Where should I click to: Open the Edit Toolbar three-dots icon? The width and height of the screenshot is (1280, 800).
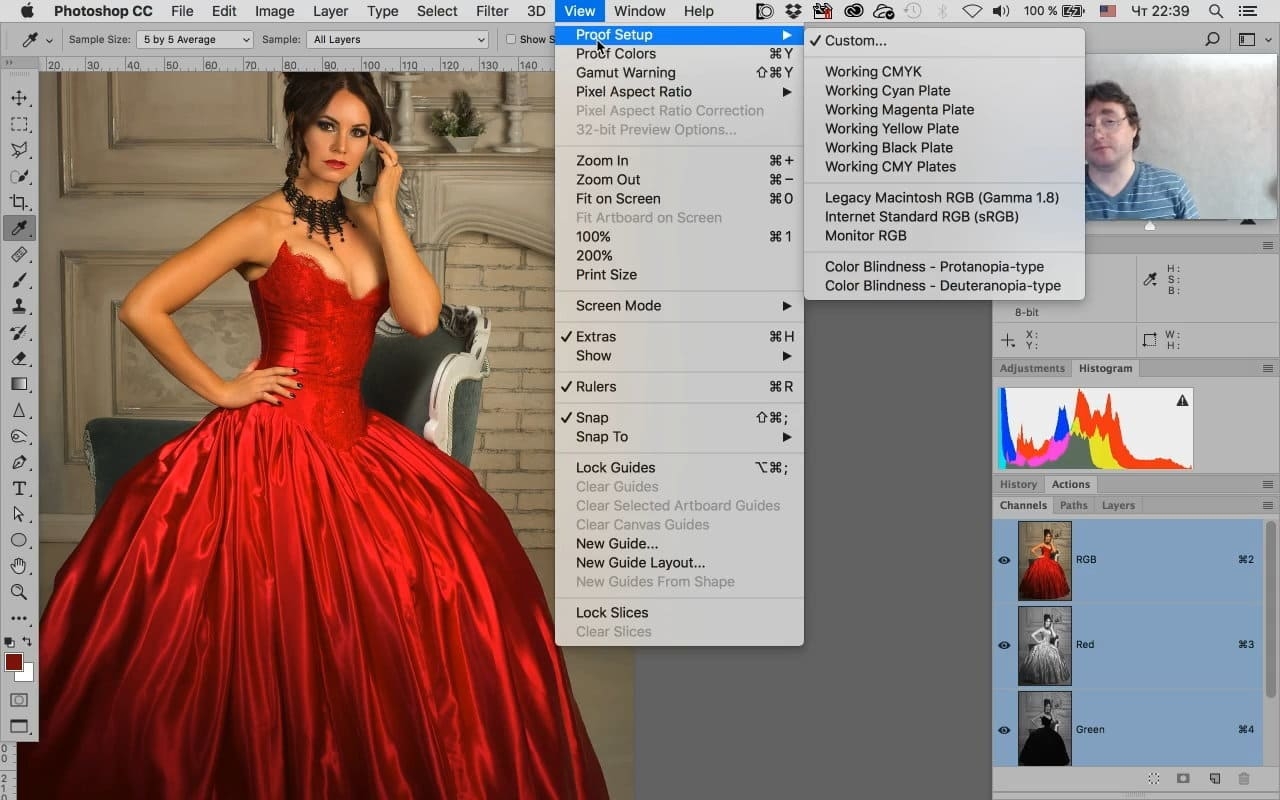(x=19, y=618)
